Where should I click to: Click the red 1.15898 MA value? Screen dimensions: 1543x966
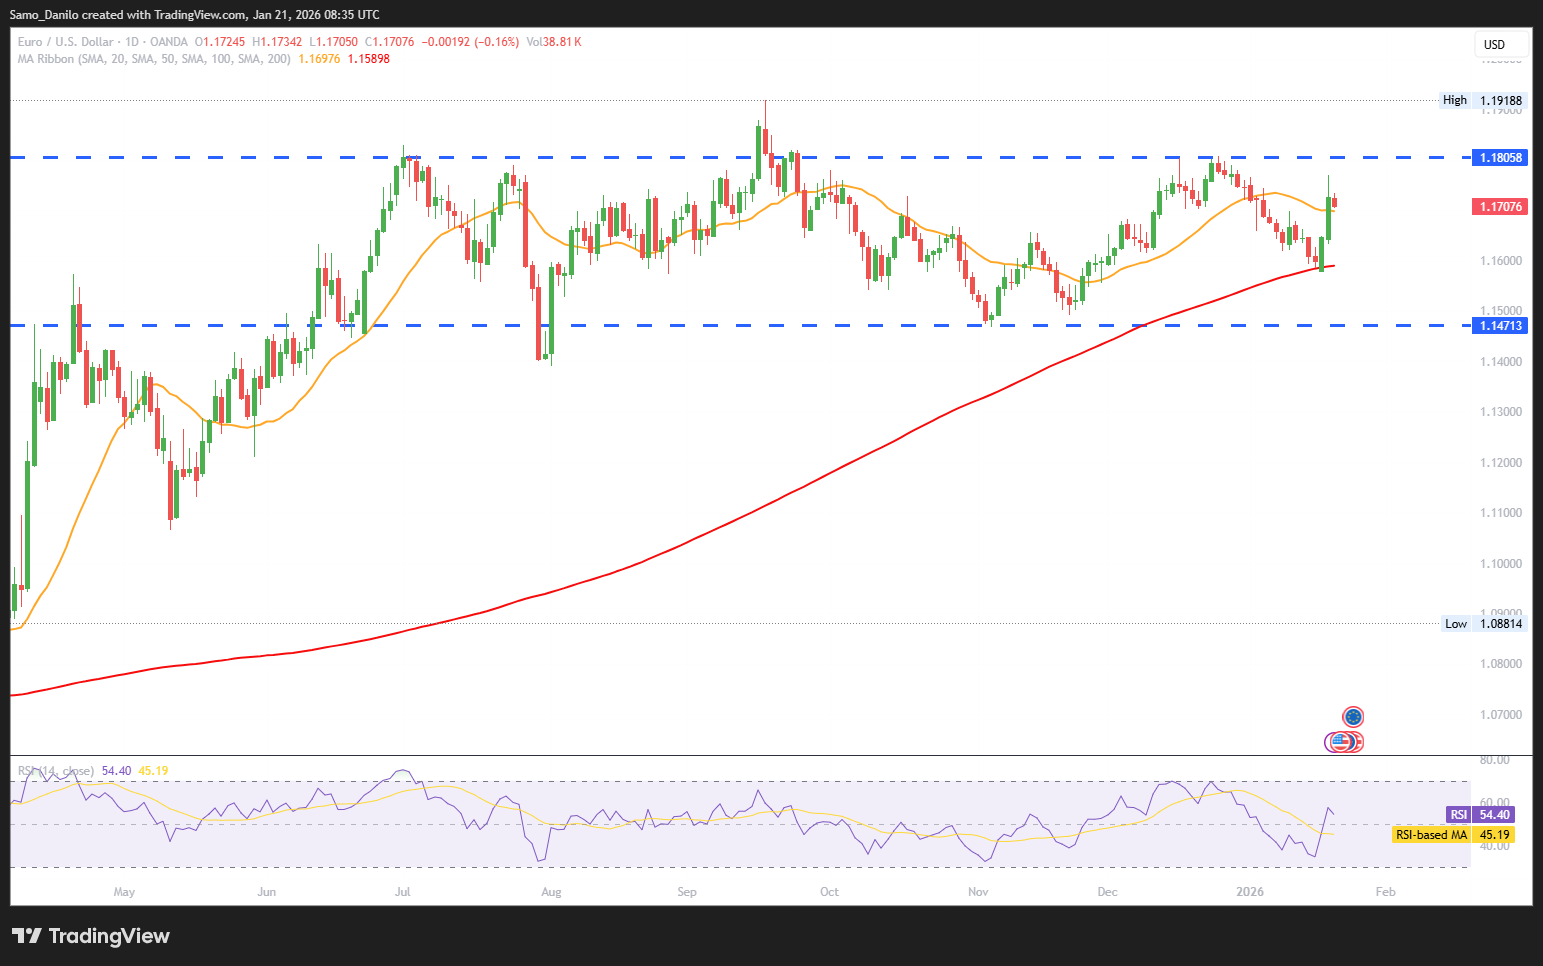(368, 59)
